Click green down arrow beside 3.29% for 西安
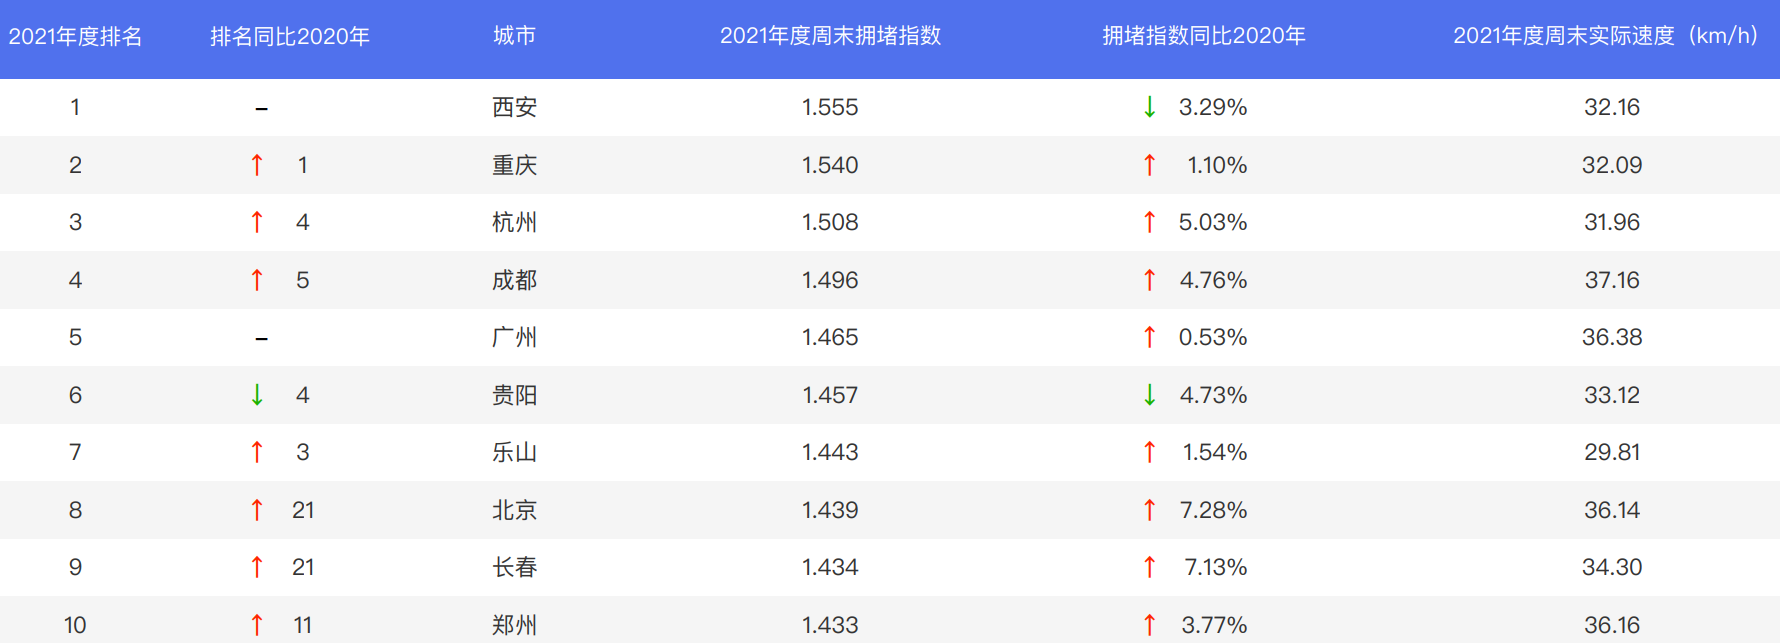Viewport: 1780px width, 643px height. [1149, 107]
